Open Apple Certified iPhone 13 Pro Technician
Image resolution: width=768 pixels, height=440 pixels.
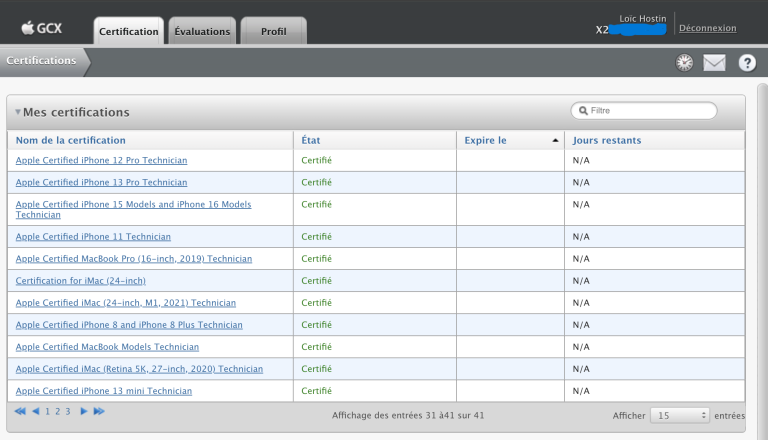tap(101, 182)
